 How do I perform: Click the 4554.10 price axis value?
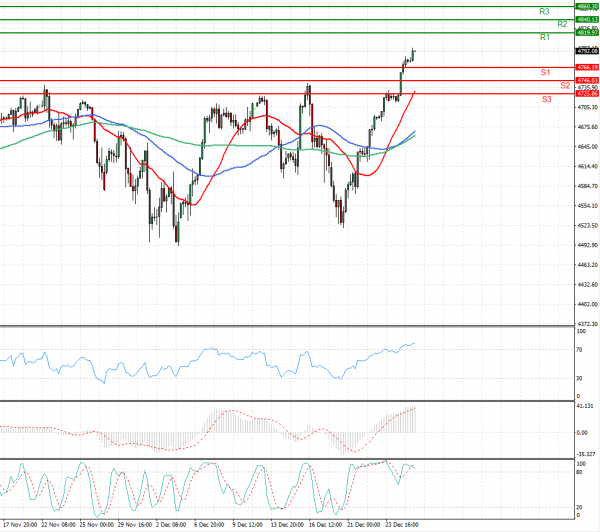point(587,206)
